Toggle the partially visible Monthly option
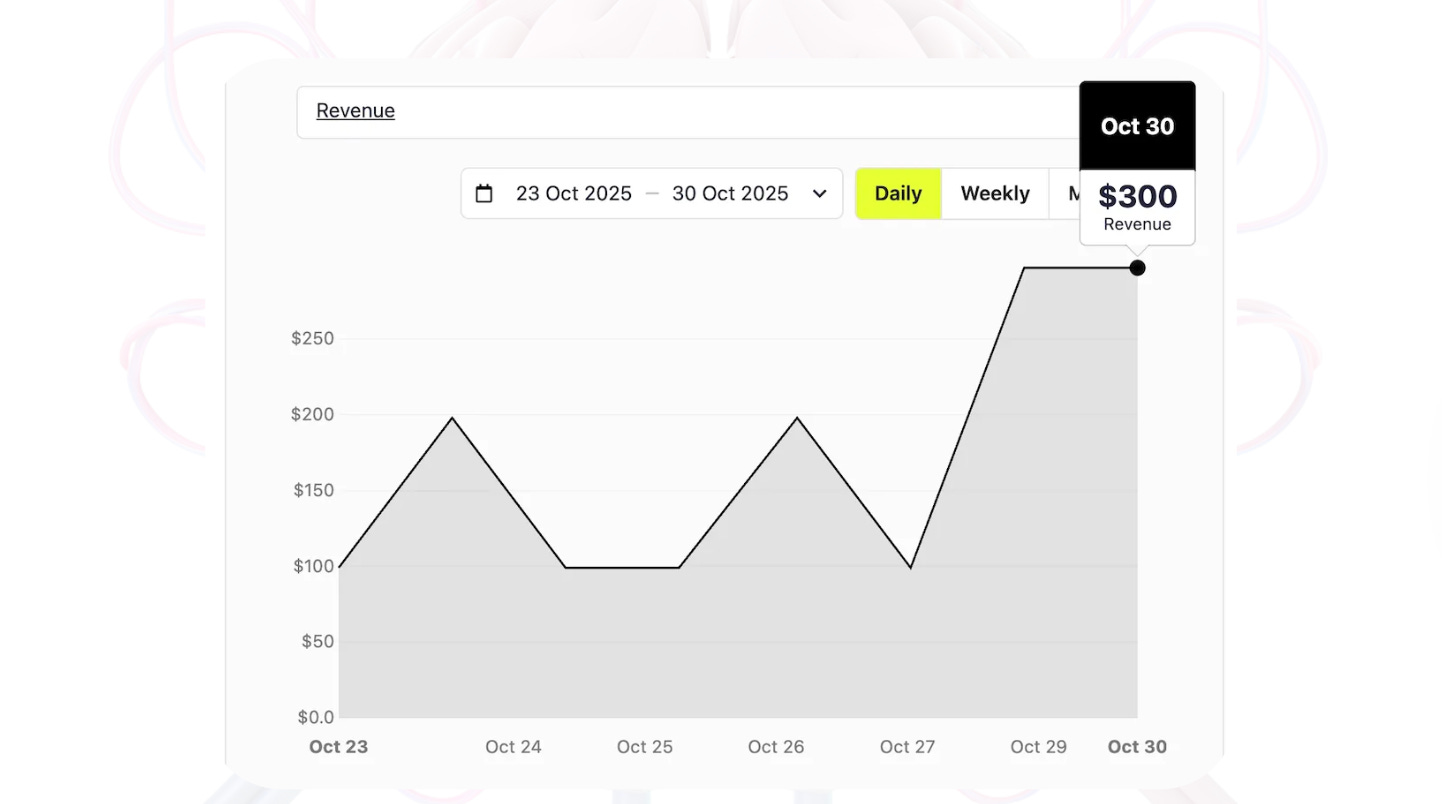Screen dimensions: 1442x804 click(x=1072, y=193)
